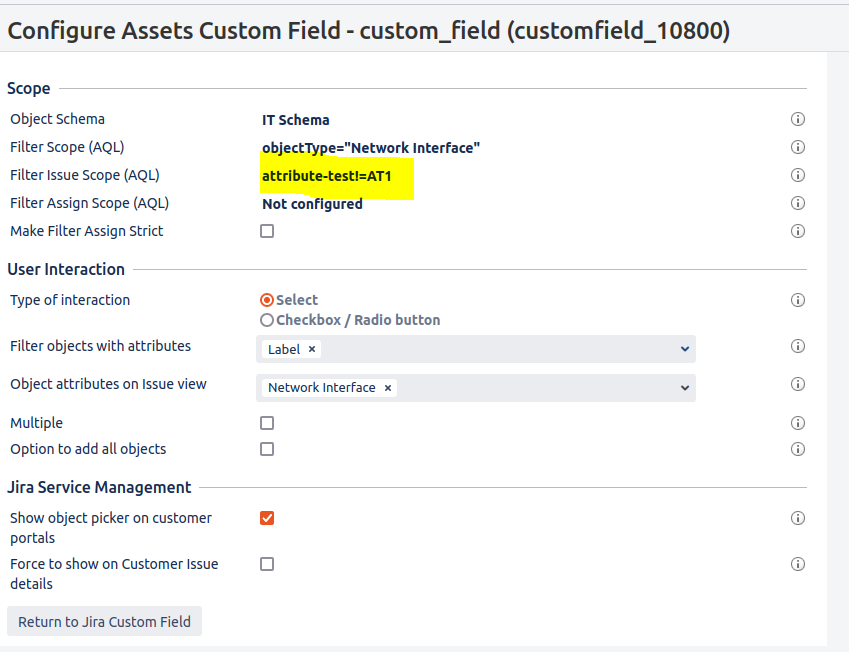849x652 pixels.
Task: Click info icon for Filter Assign Scope
Action: point(798,203)
